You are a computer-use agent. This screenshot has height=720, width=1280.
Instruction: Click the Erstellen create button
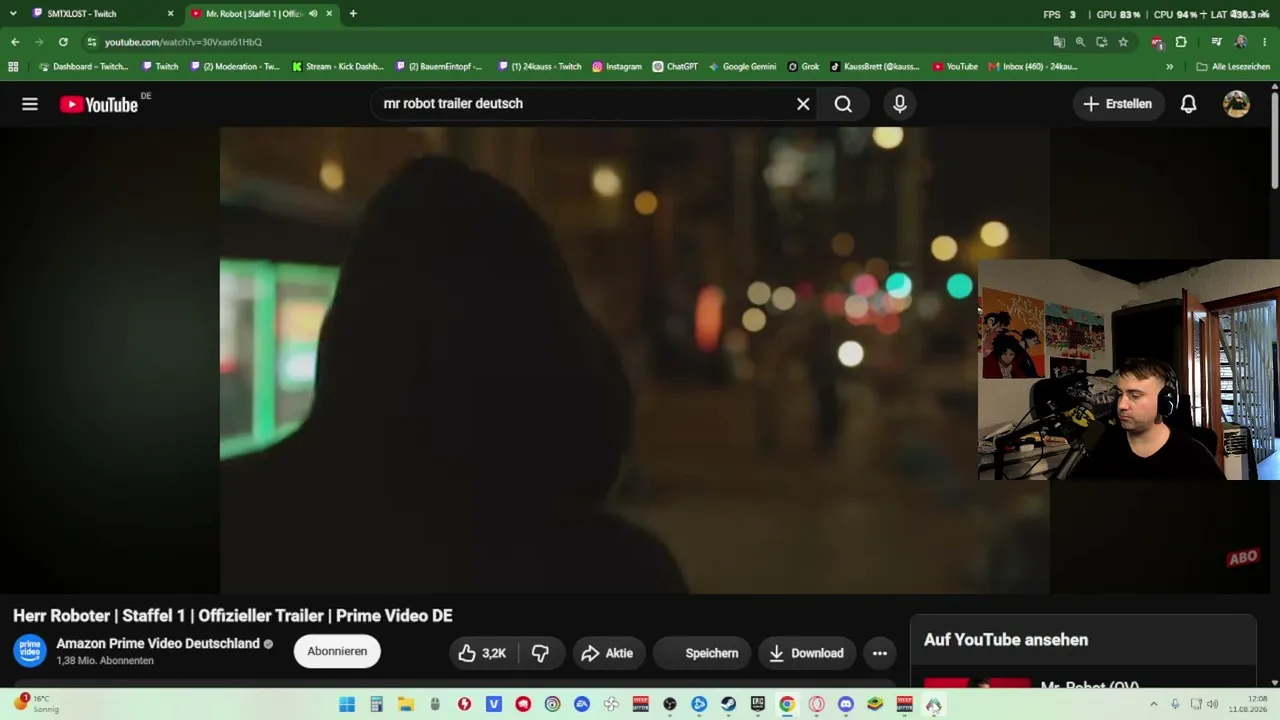tap(1116, 104)
